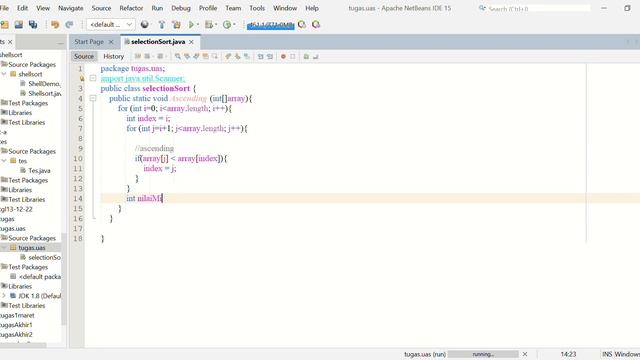The height and width of the screenshot is (360, 640).
Task: Click the Uncomment icon in editor toolbar
Action: [316, 56]
